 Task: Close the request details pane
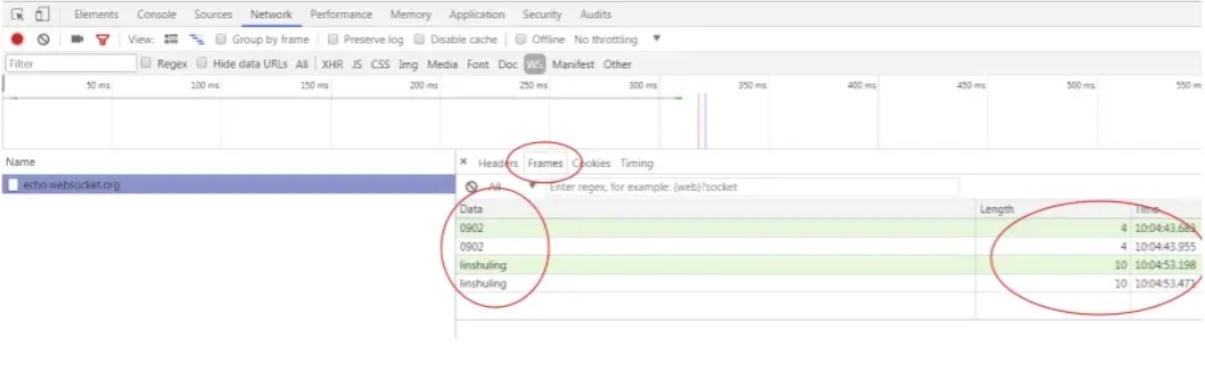point(464,162)
